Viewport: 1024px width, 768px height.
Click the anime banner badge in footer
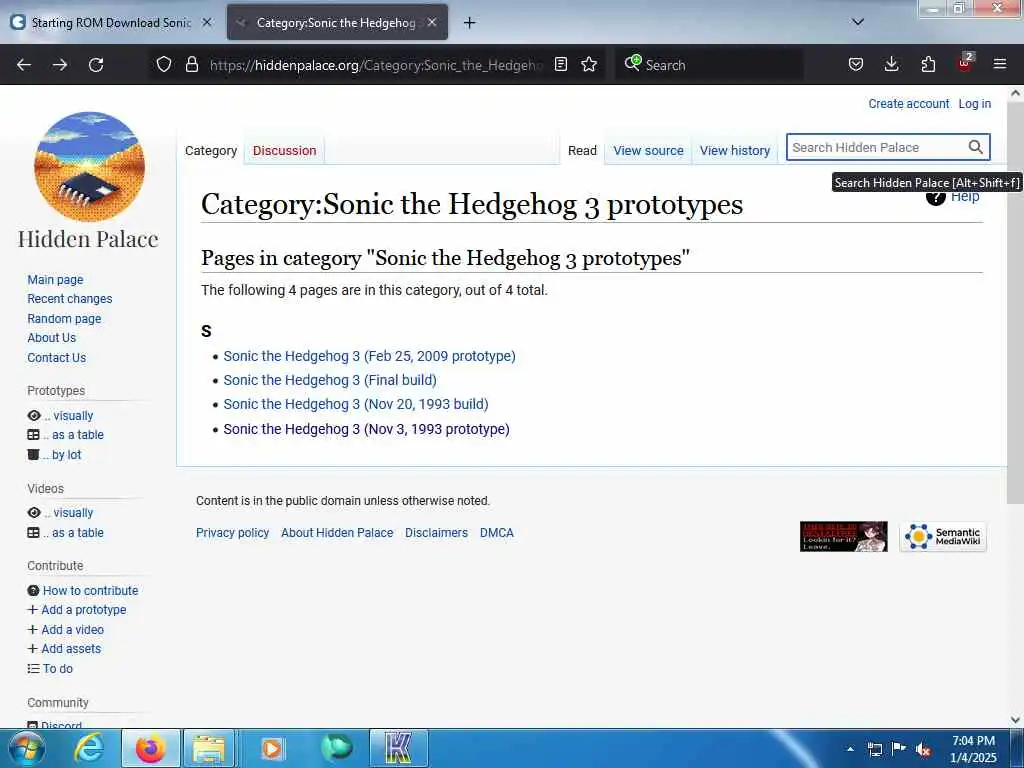[x=844, y=537]
